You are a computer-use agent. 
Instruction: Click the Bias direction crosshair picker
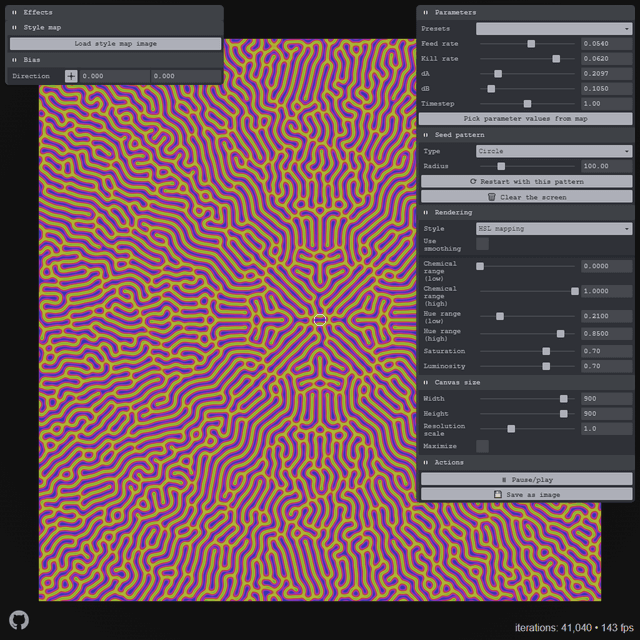[71, 76]
